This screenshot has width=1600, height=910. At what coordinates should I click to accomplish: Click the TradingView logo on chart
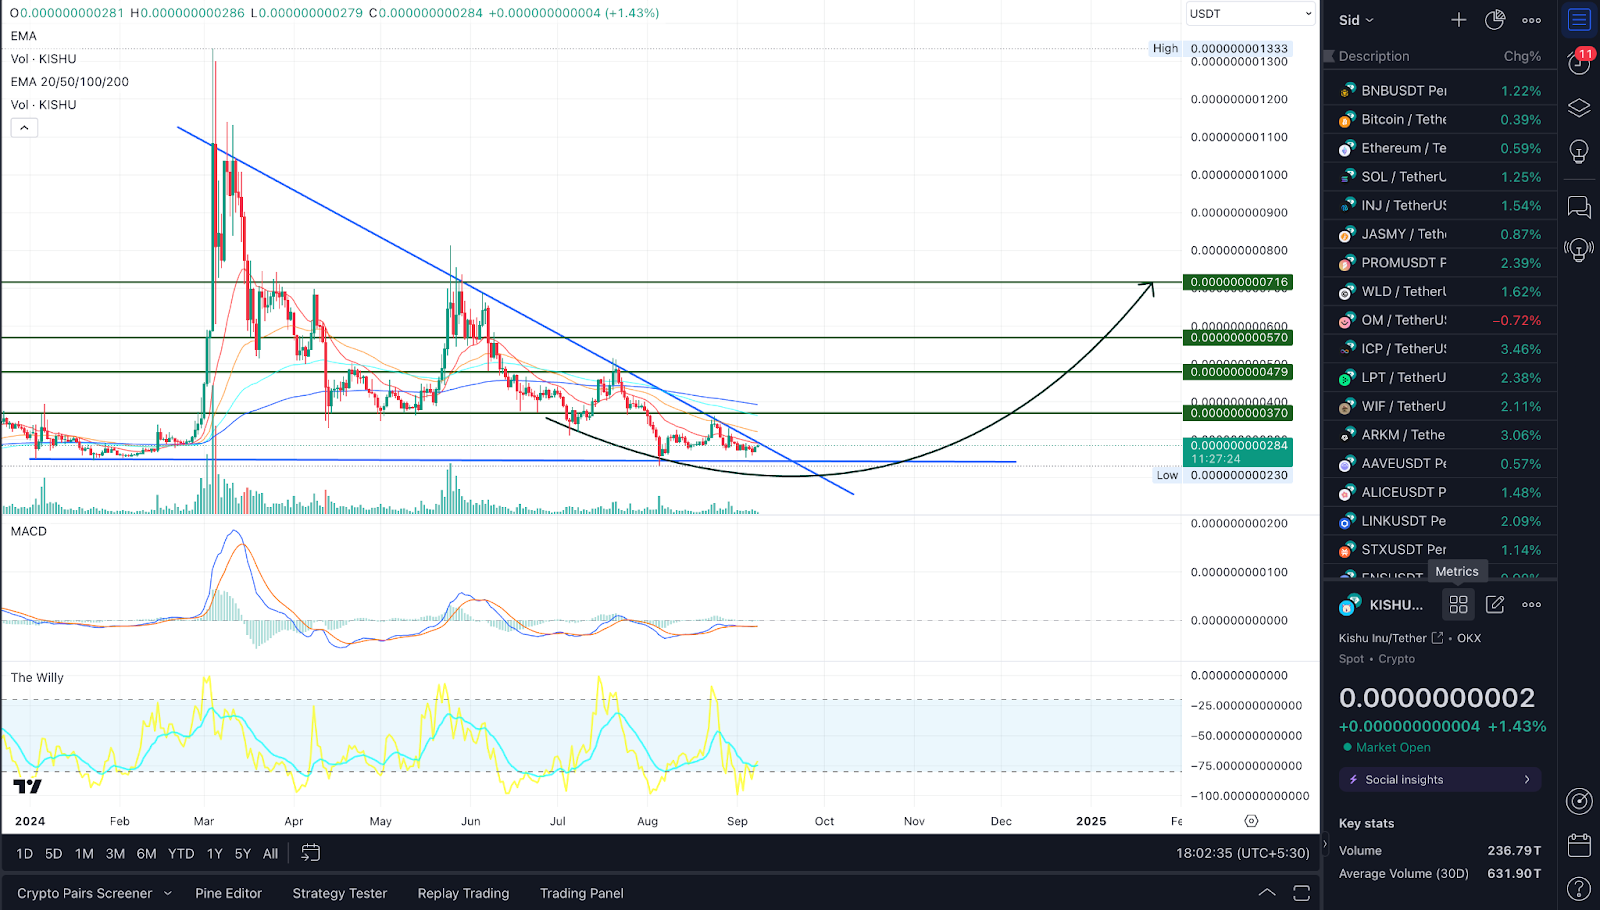click(x=28, y=787)
